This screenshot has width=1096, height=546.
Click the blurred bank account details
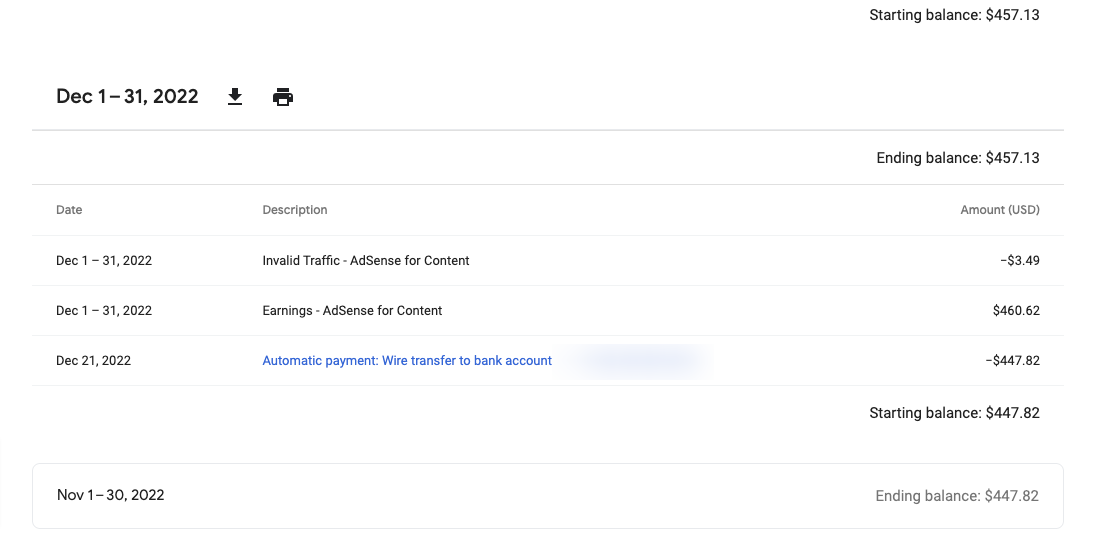point(635,361)
